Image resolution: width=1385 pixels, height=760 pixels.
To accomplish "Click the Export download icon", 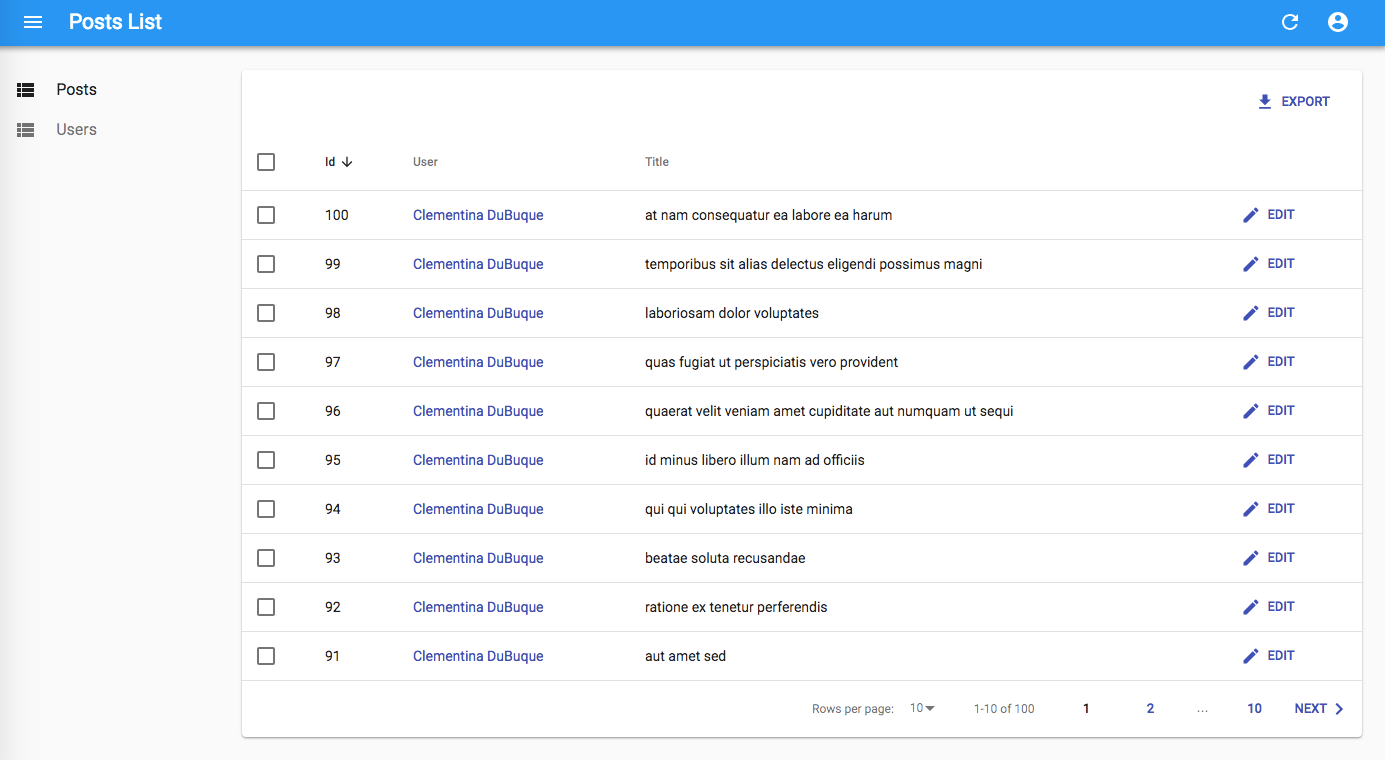I will click(1265, 102).
